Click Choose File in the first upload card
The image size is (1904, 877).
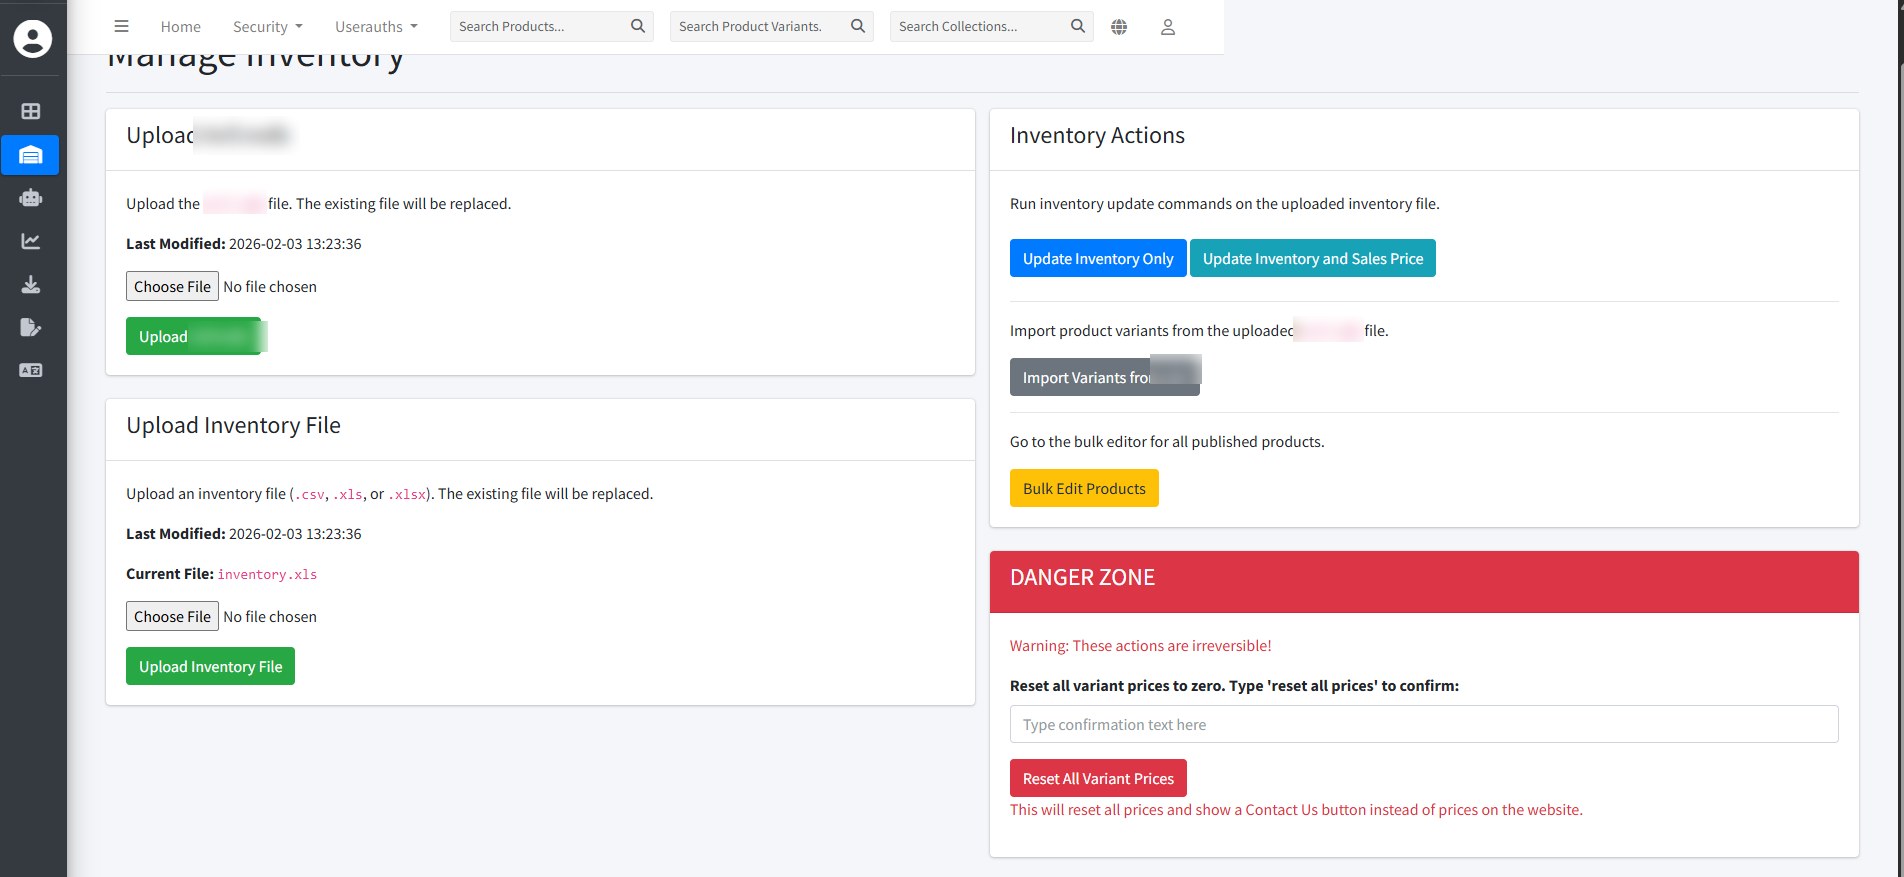[x=172, y=286]
